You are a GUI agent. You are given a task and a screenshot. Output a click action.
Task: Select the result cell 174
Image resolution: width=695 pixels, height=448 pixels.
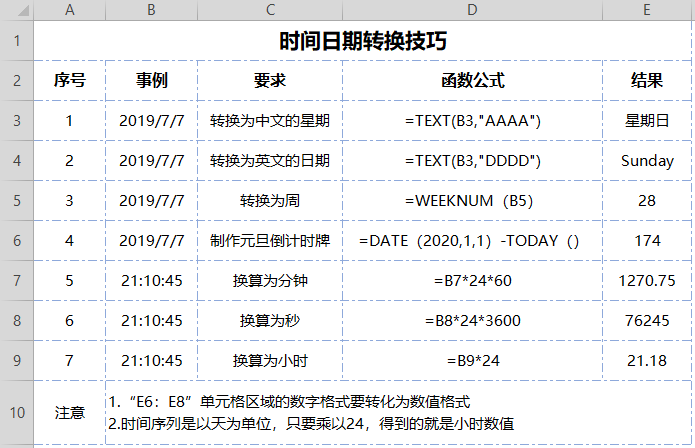click(x=647, y=241)
